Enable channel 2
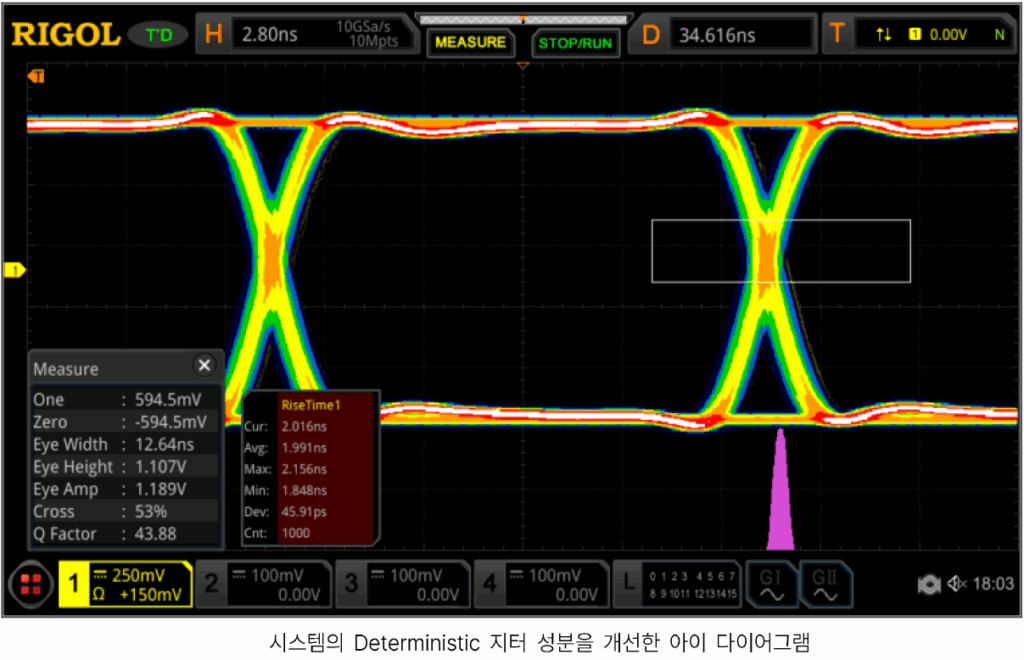This screenshot has width=1024, height=660. coord(264,585)
